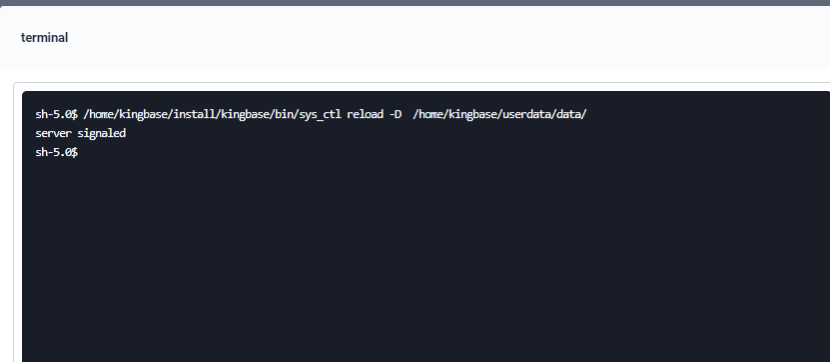Click the sys_ctl reload command line
830x362 pixels.
click(311, 114)
